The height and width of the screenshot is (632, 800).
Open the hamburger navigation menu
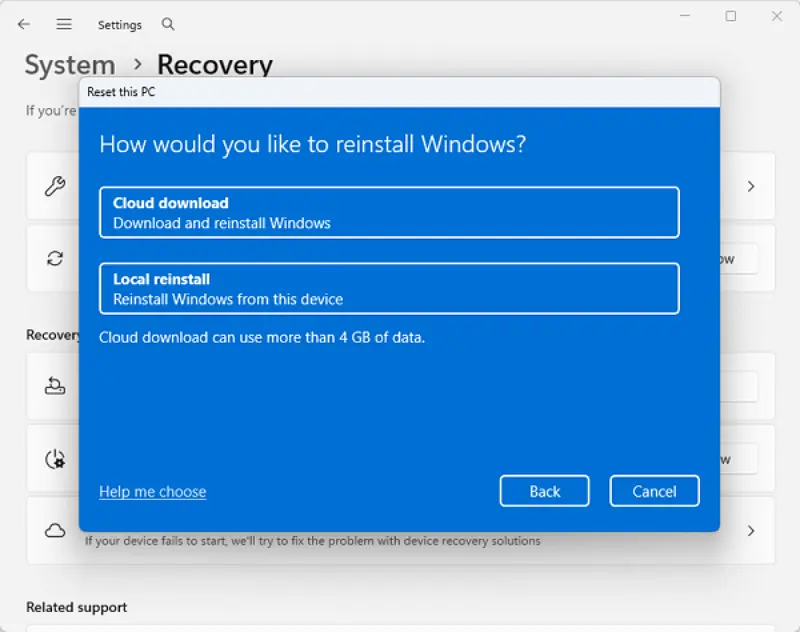tap(64, 24)
